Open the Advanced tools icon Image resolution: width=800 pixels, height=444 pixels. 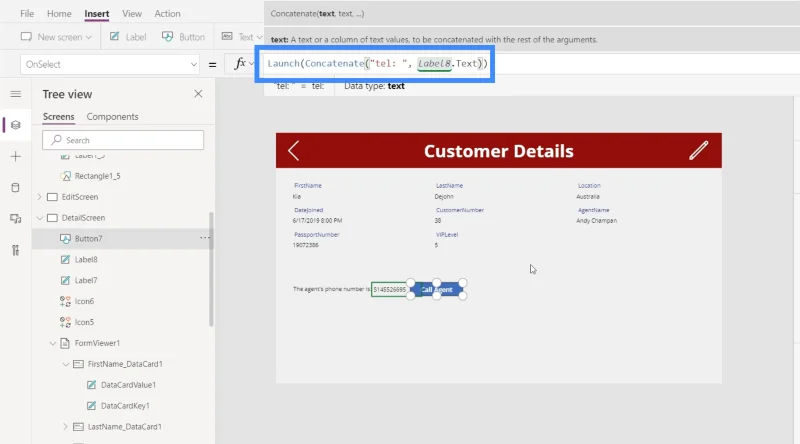pyautogui.click(x=16, y=250)
